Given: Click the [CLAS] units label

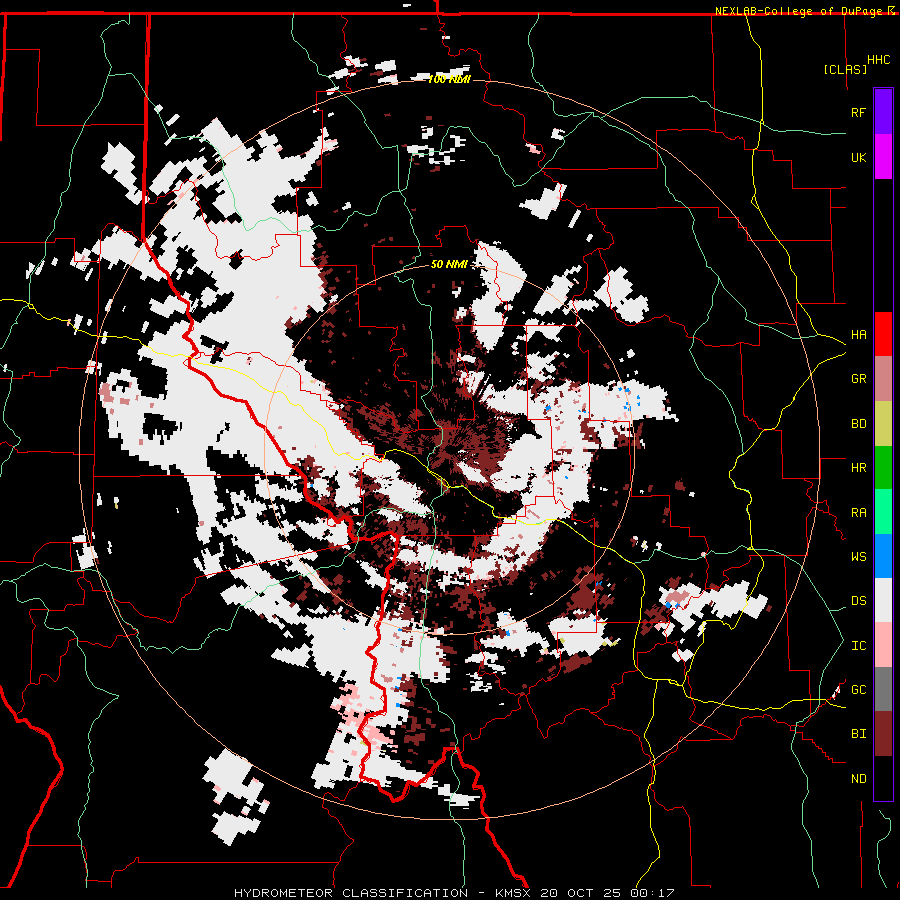Looking at the screenshot, I should (x=845, y=69).
